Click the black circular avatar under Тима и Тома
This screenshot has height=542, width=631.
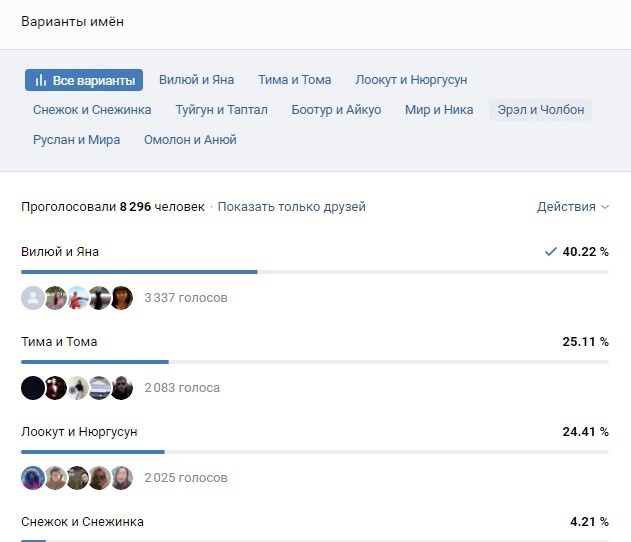tap(33, 388)
